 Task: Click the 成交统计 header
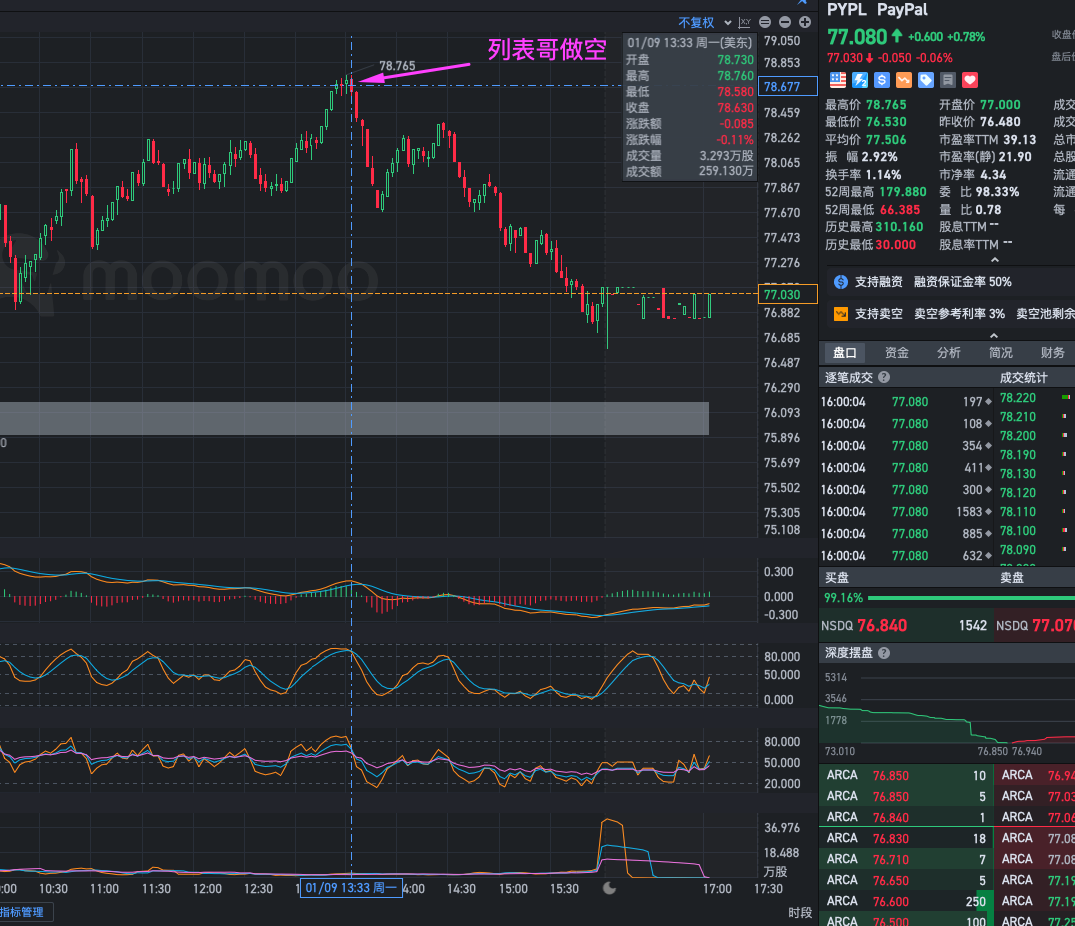(x=1024, y=378)
